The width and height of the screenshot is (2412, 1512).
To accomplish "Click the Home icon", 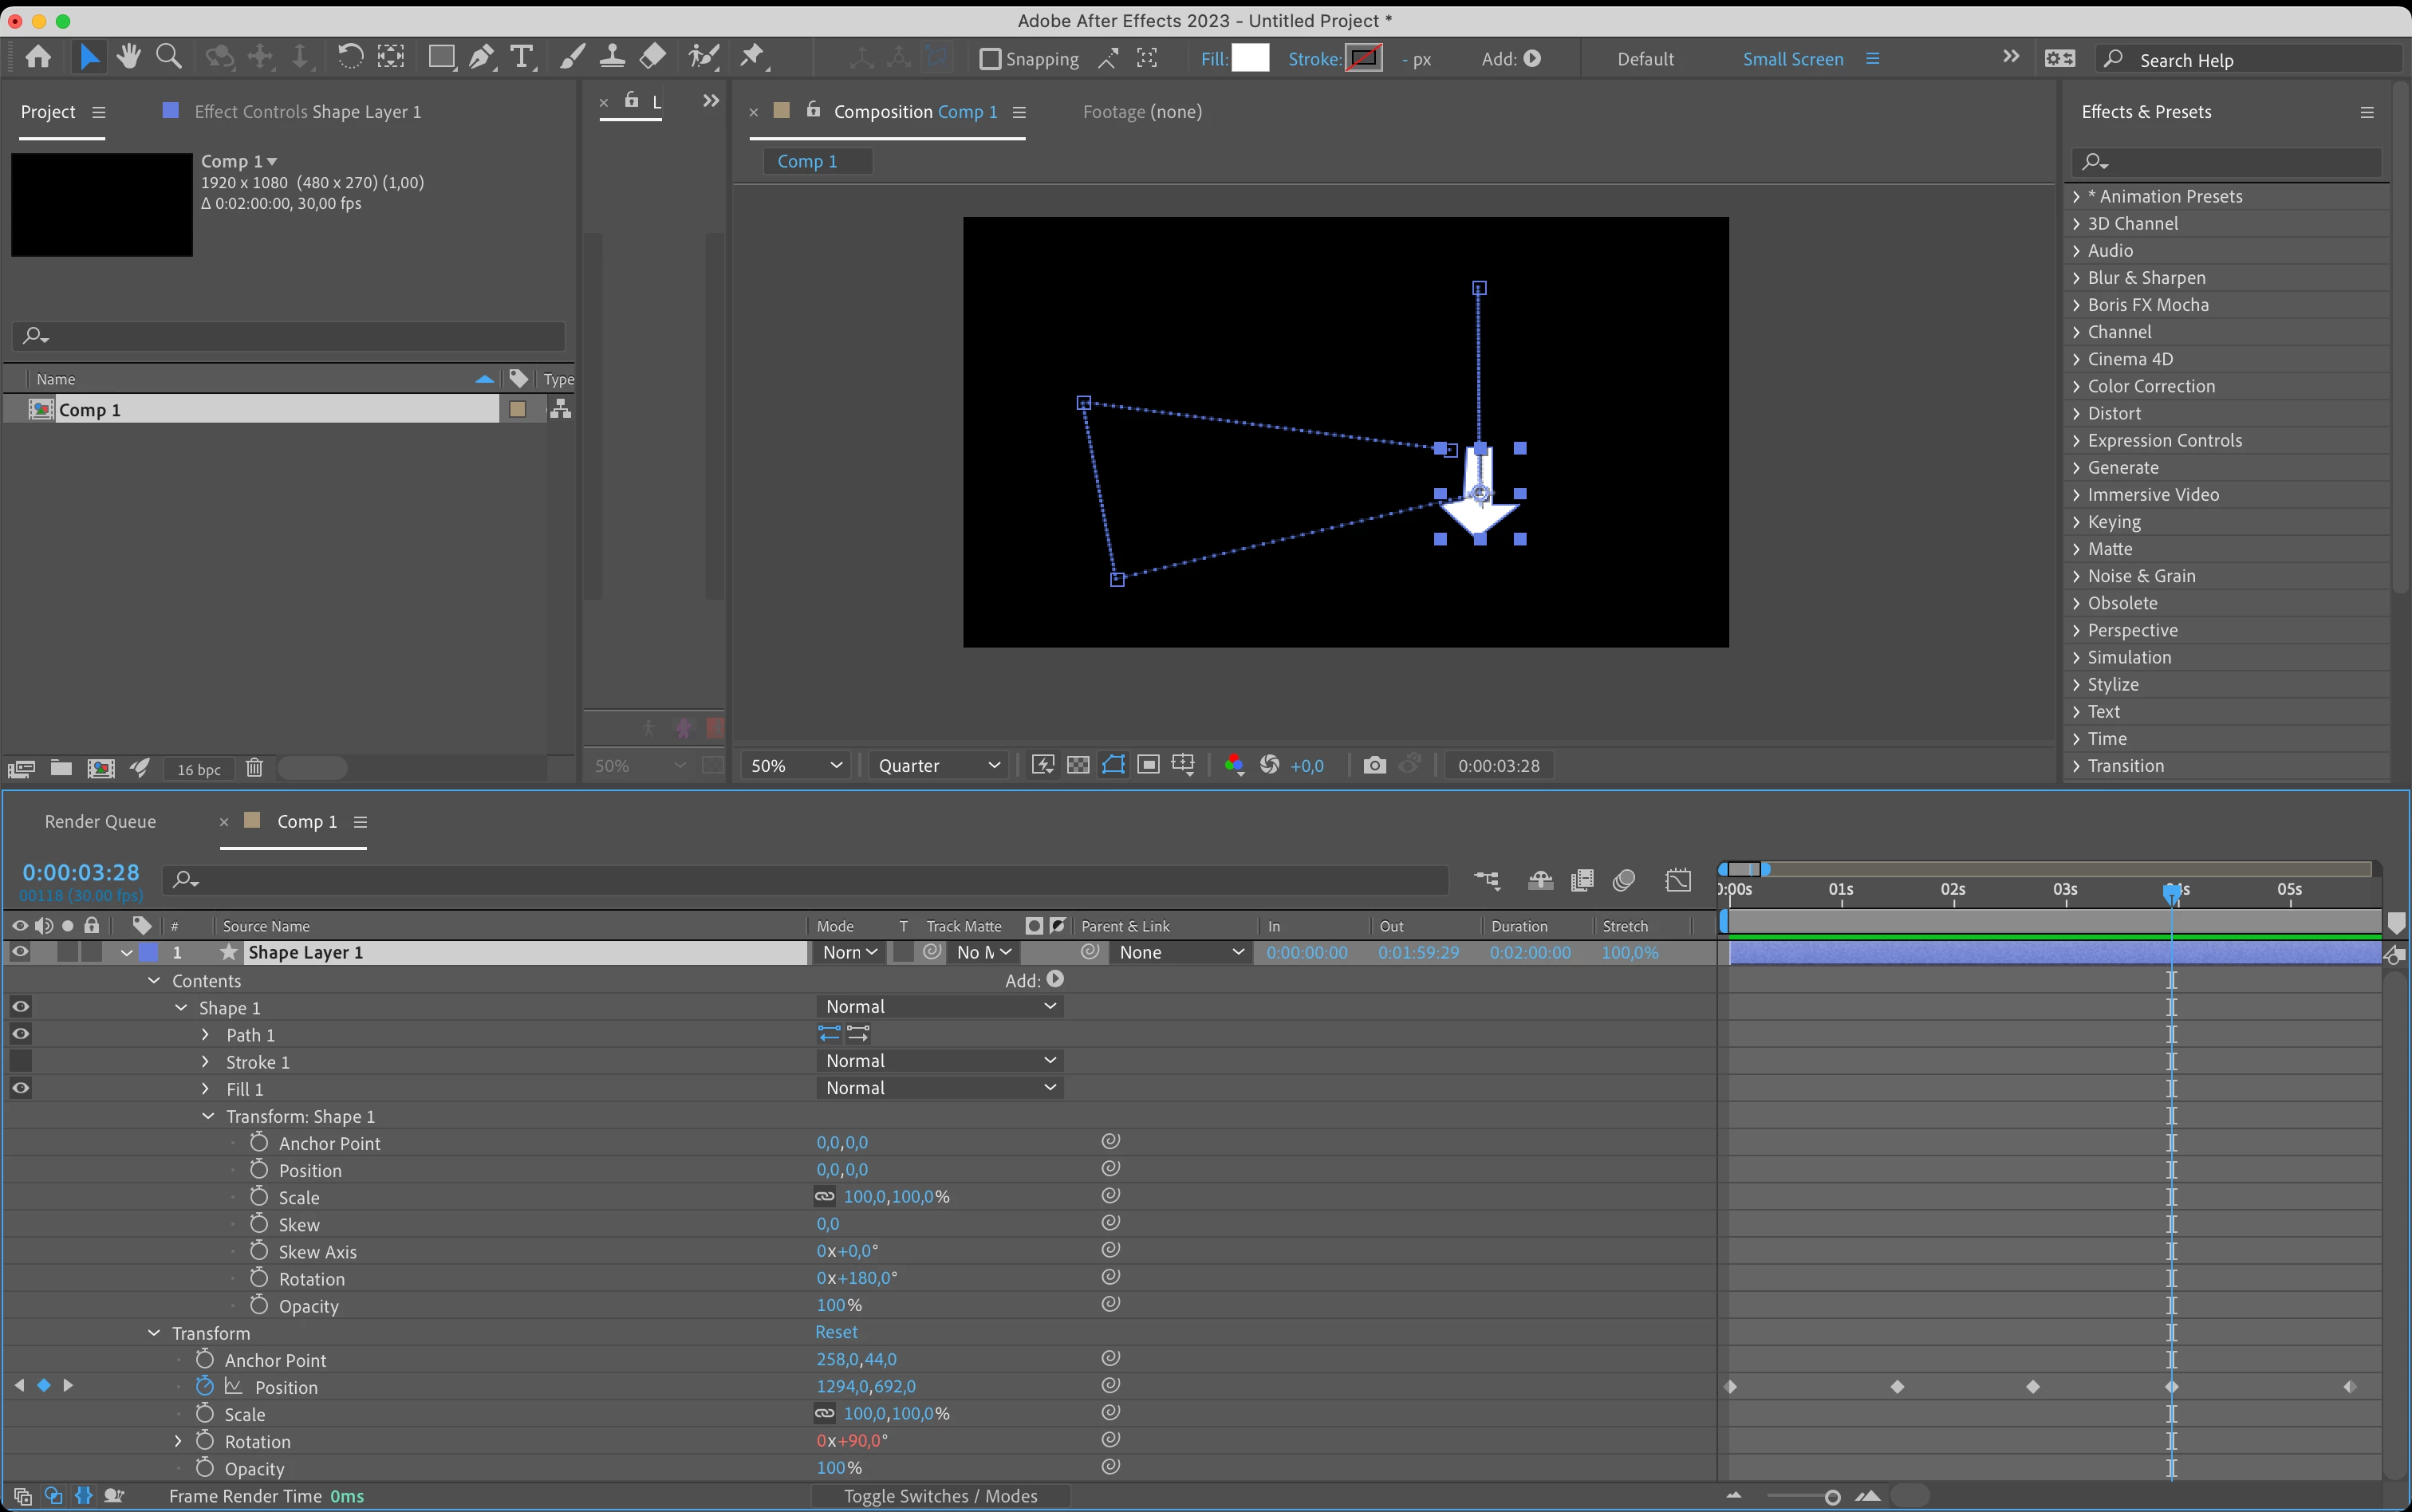I will (38, 57).
